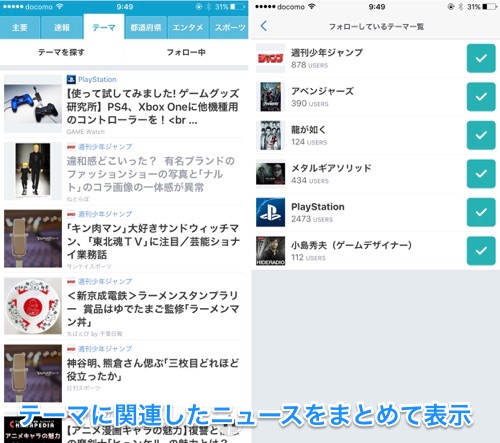Screen dimensions: 500x443
Task: Click the right screen Bluetooth status icon
Action: point(460,7)
